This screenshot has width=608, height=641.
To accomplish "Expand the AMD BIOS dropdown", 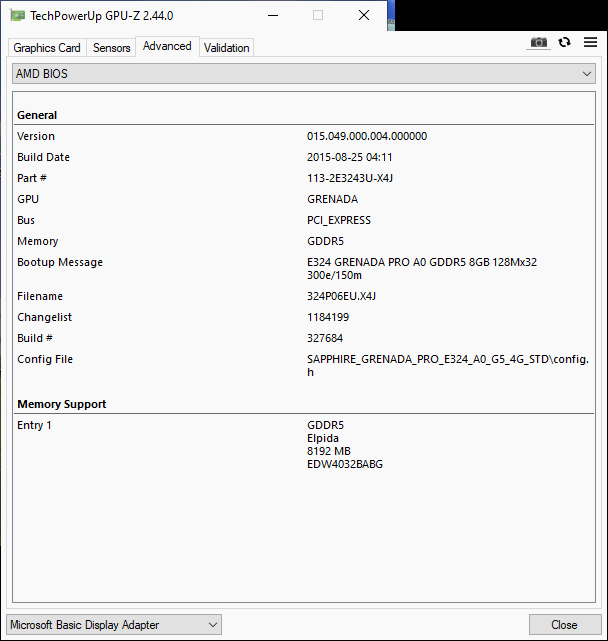I will point(304,74).
